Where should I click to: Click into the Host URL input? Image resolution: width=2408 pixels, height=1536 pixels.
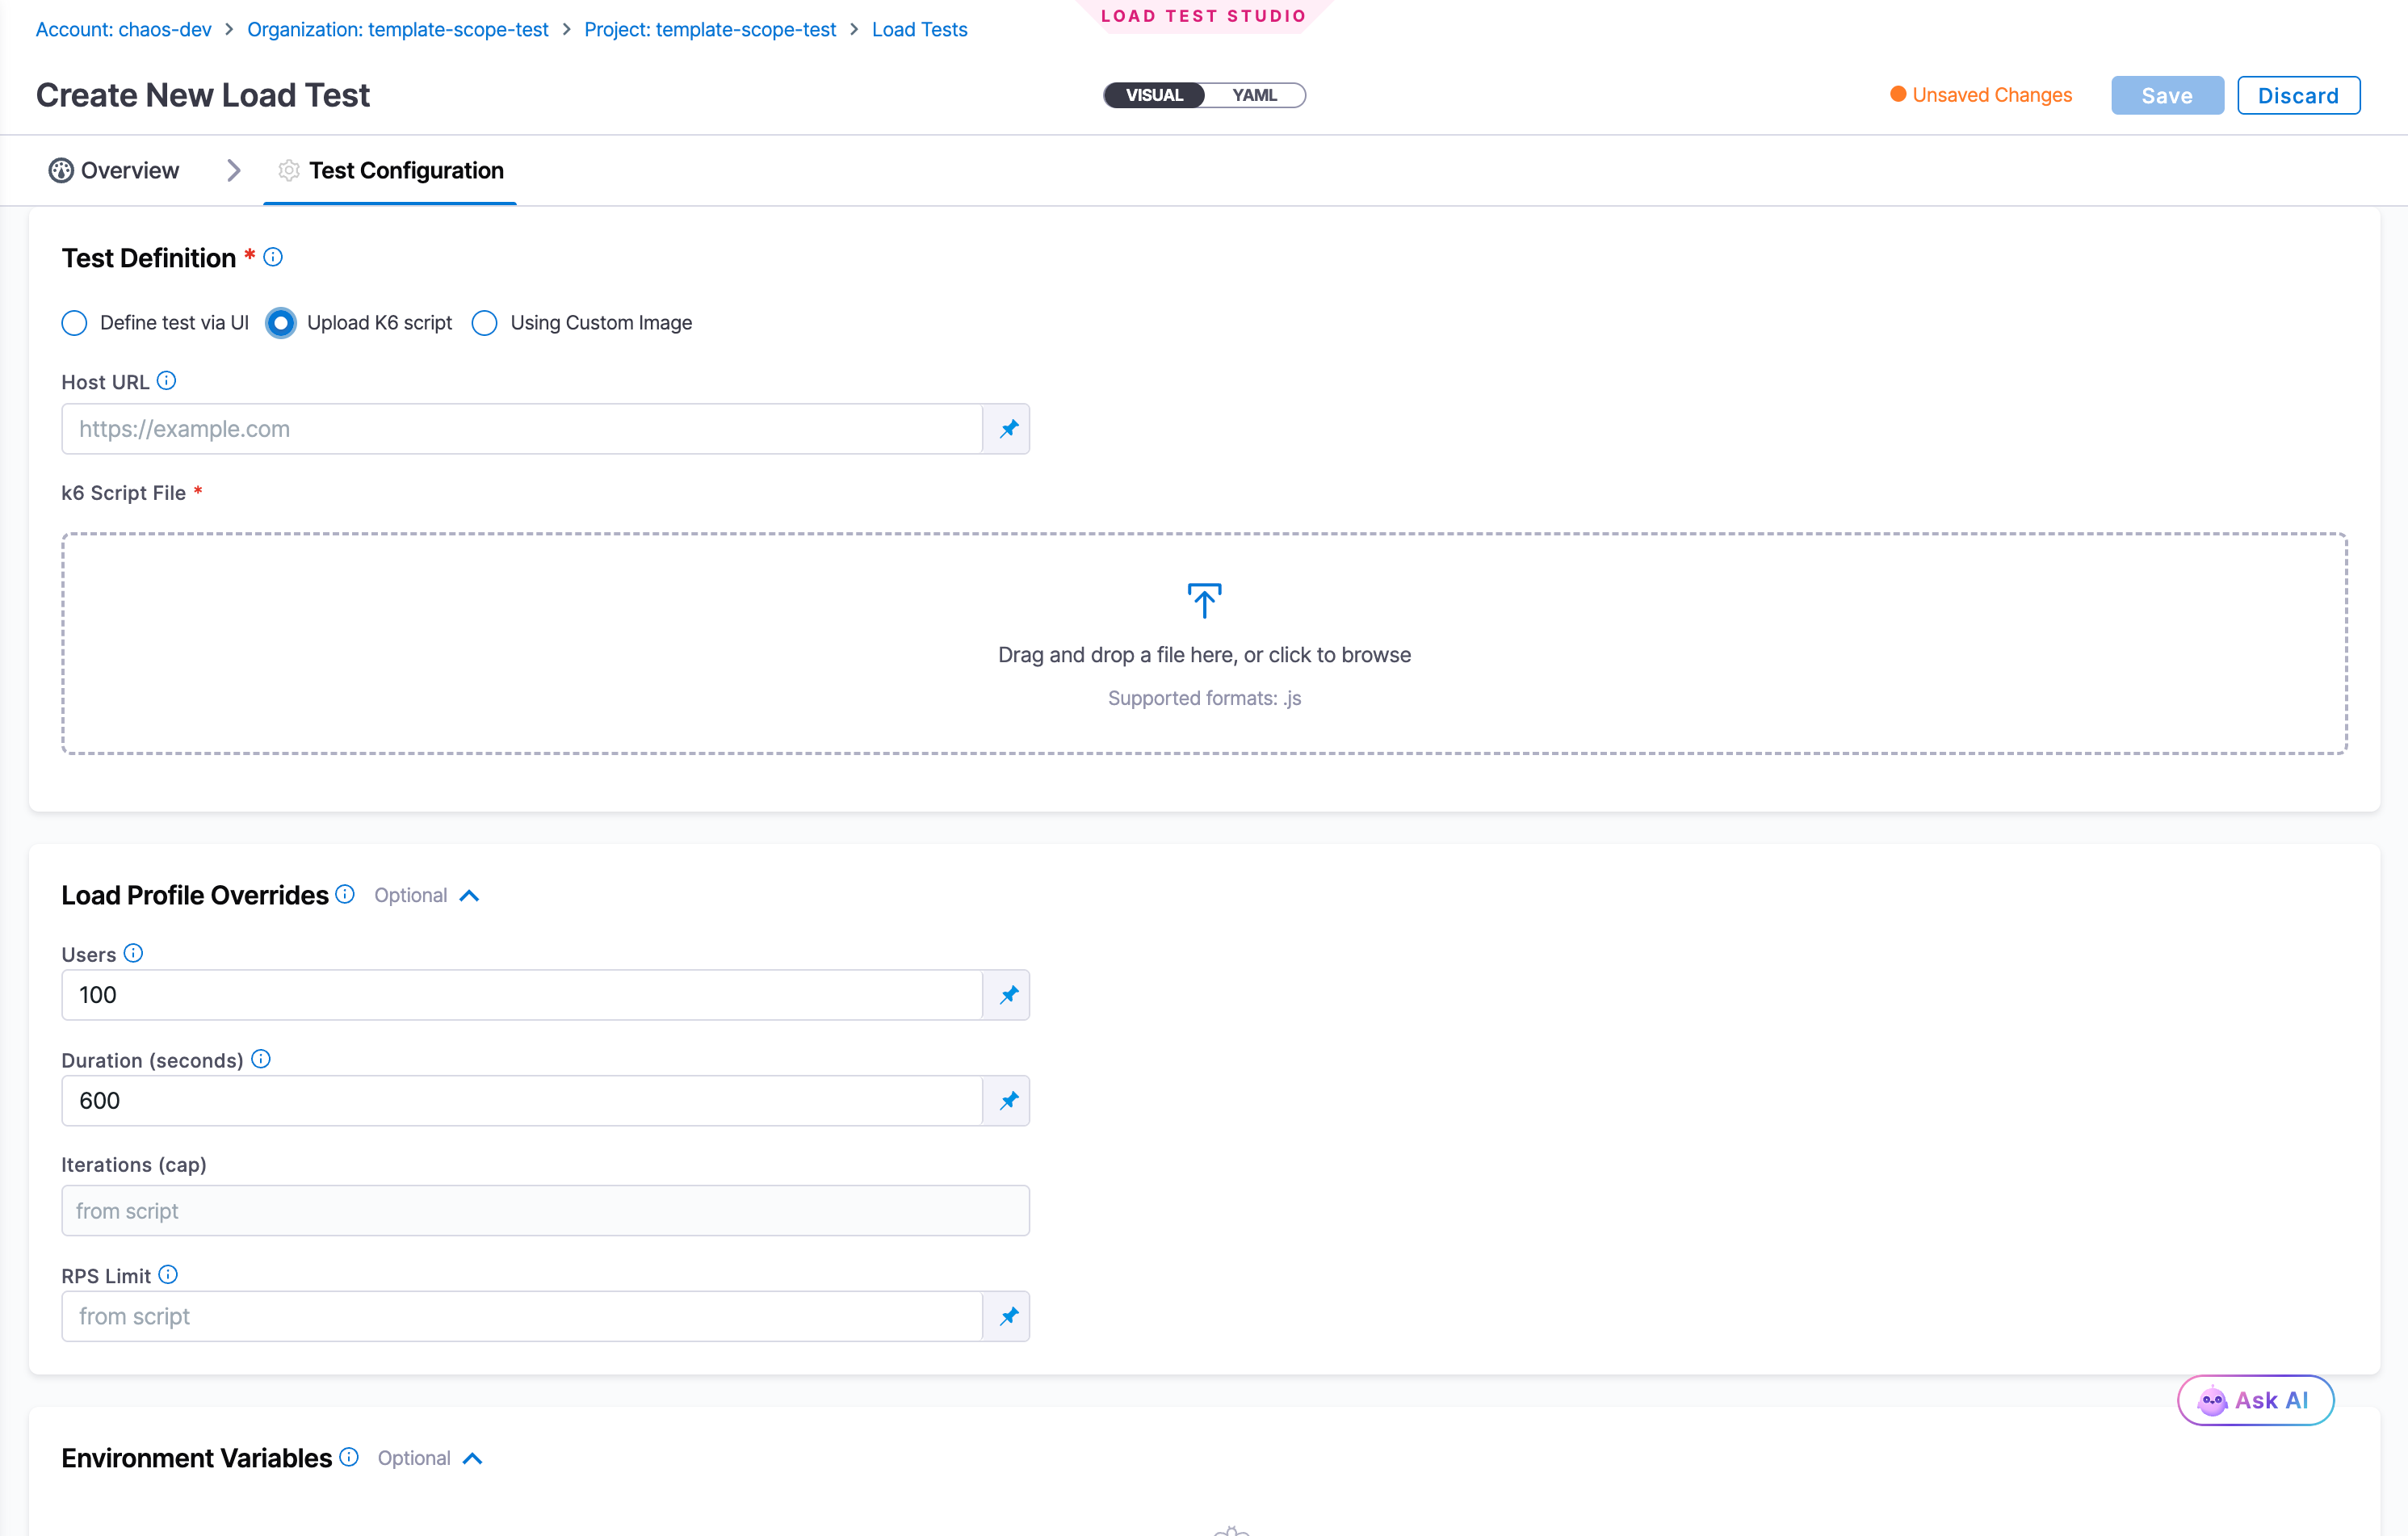click(x=522, y=429)
